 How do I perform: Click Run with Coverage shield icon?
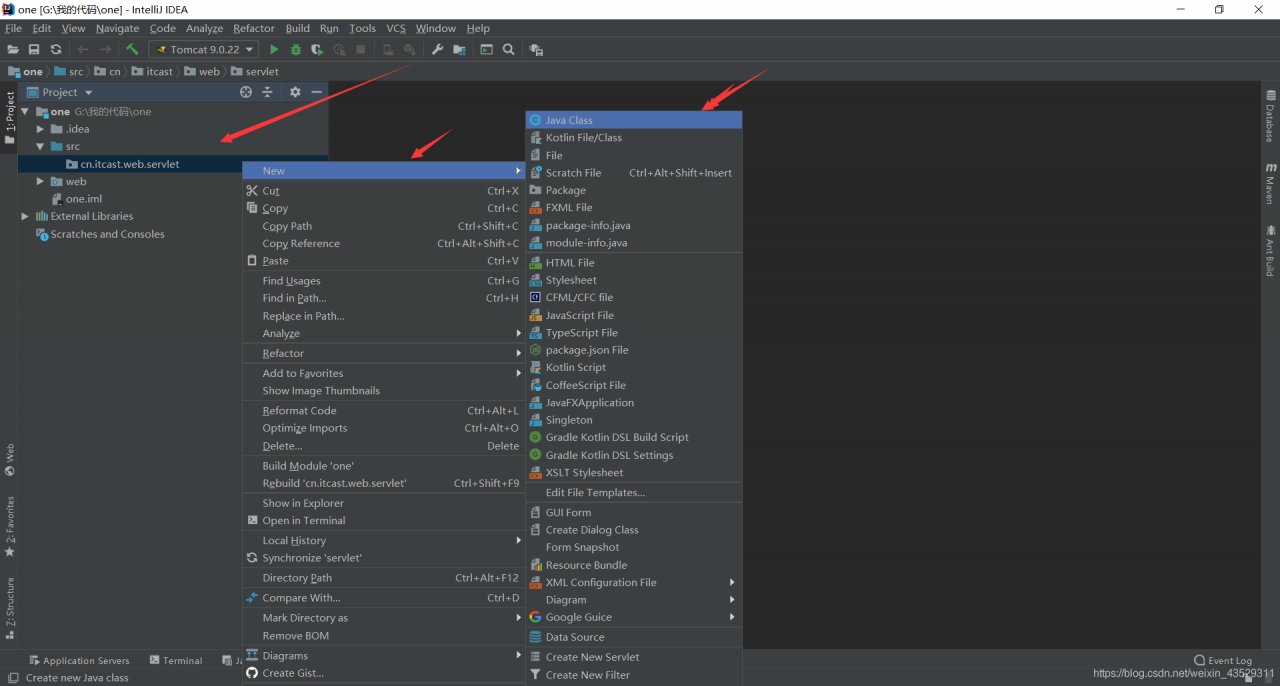click(x=317, y=49)
